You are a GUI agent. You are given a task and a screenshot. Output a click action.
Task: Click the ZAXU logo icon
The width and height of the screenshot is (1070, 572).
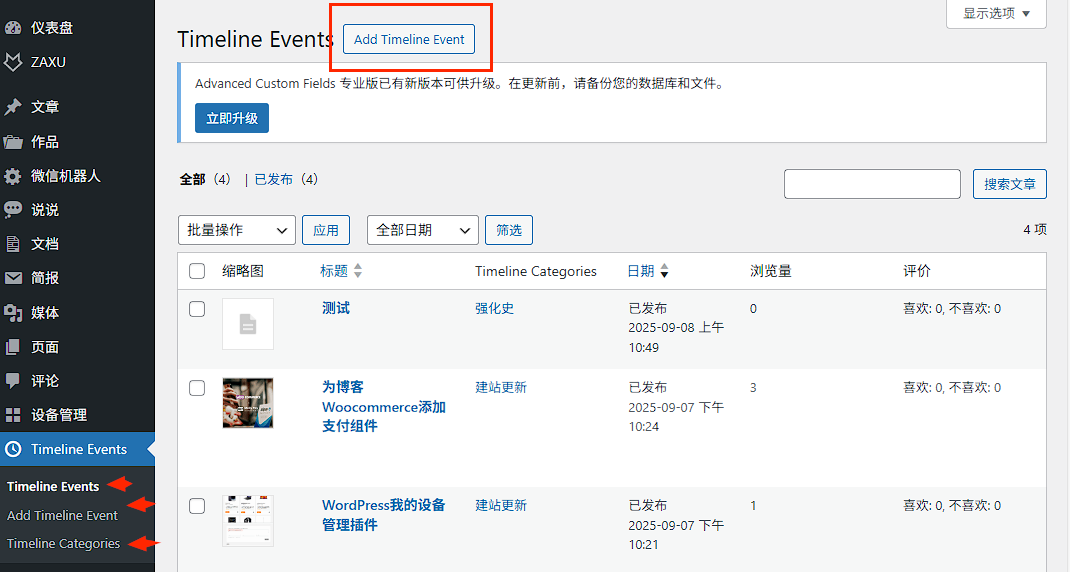tap(13, 62)
